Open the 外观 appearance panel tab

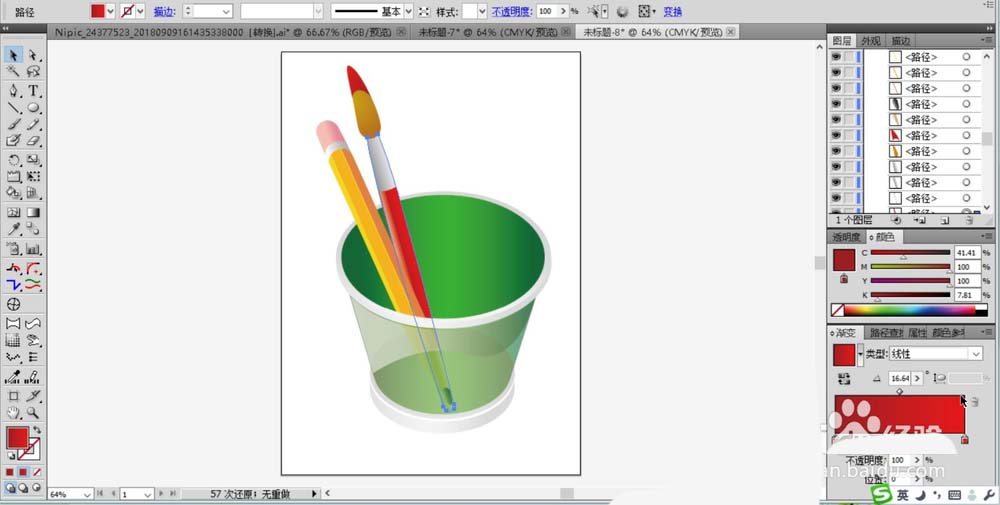[871, 41]
